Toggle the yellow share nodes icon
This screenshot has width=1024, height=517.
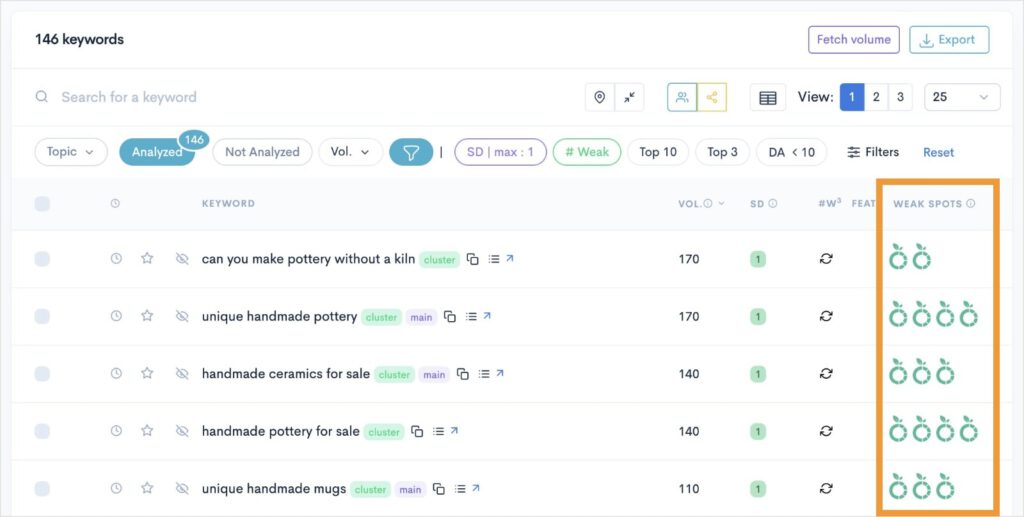(712, 97)
